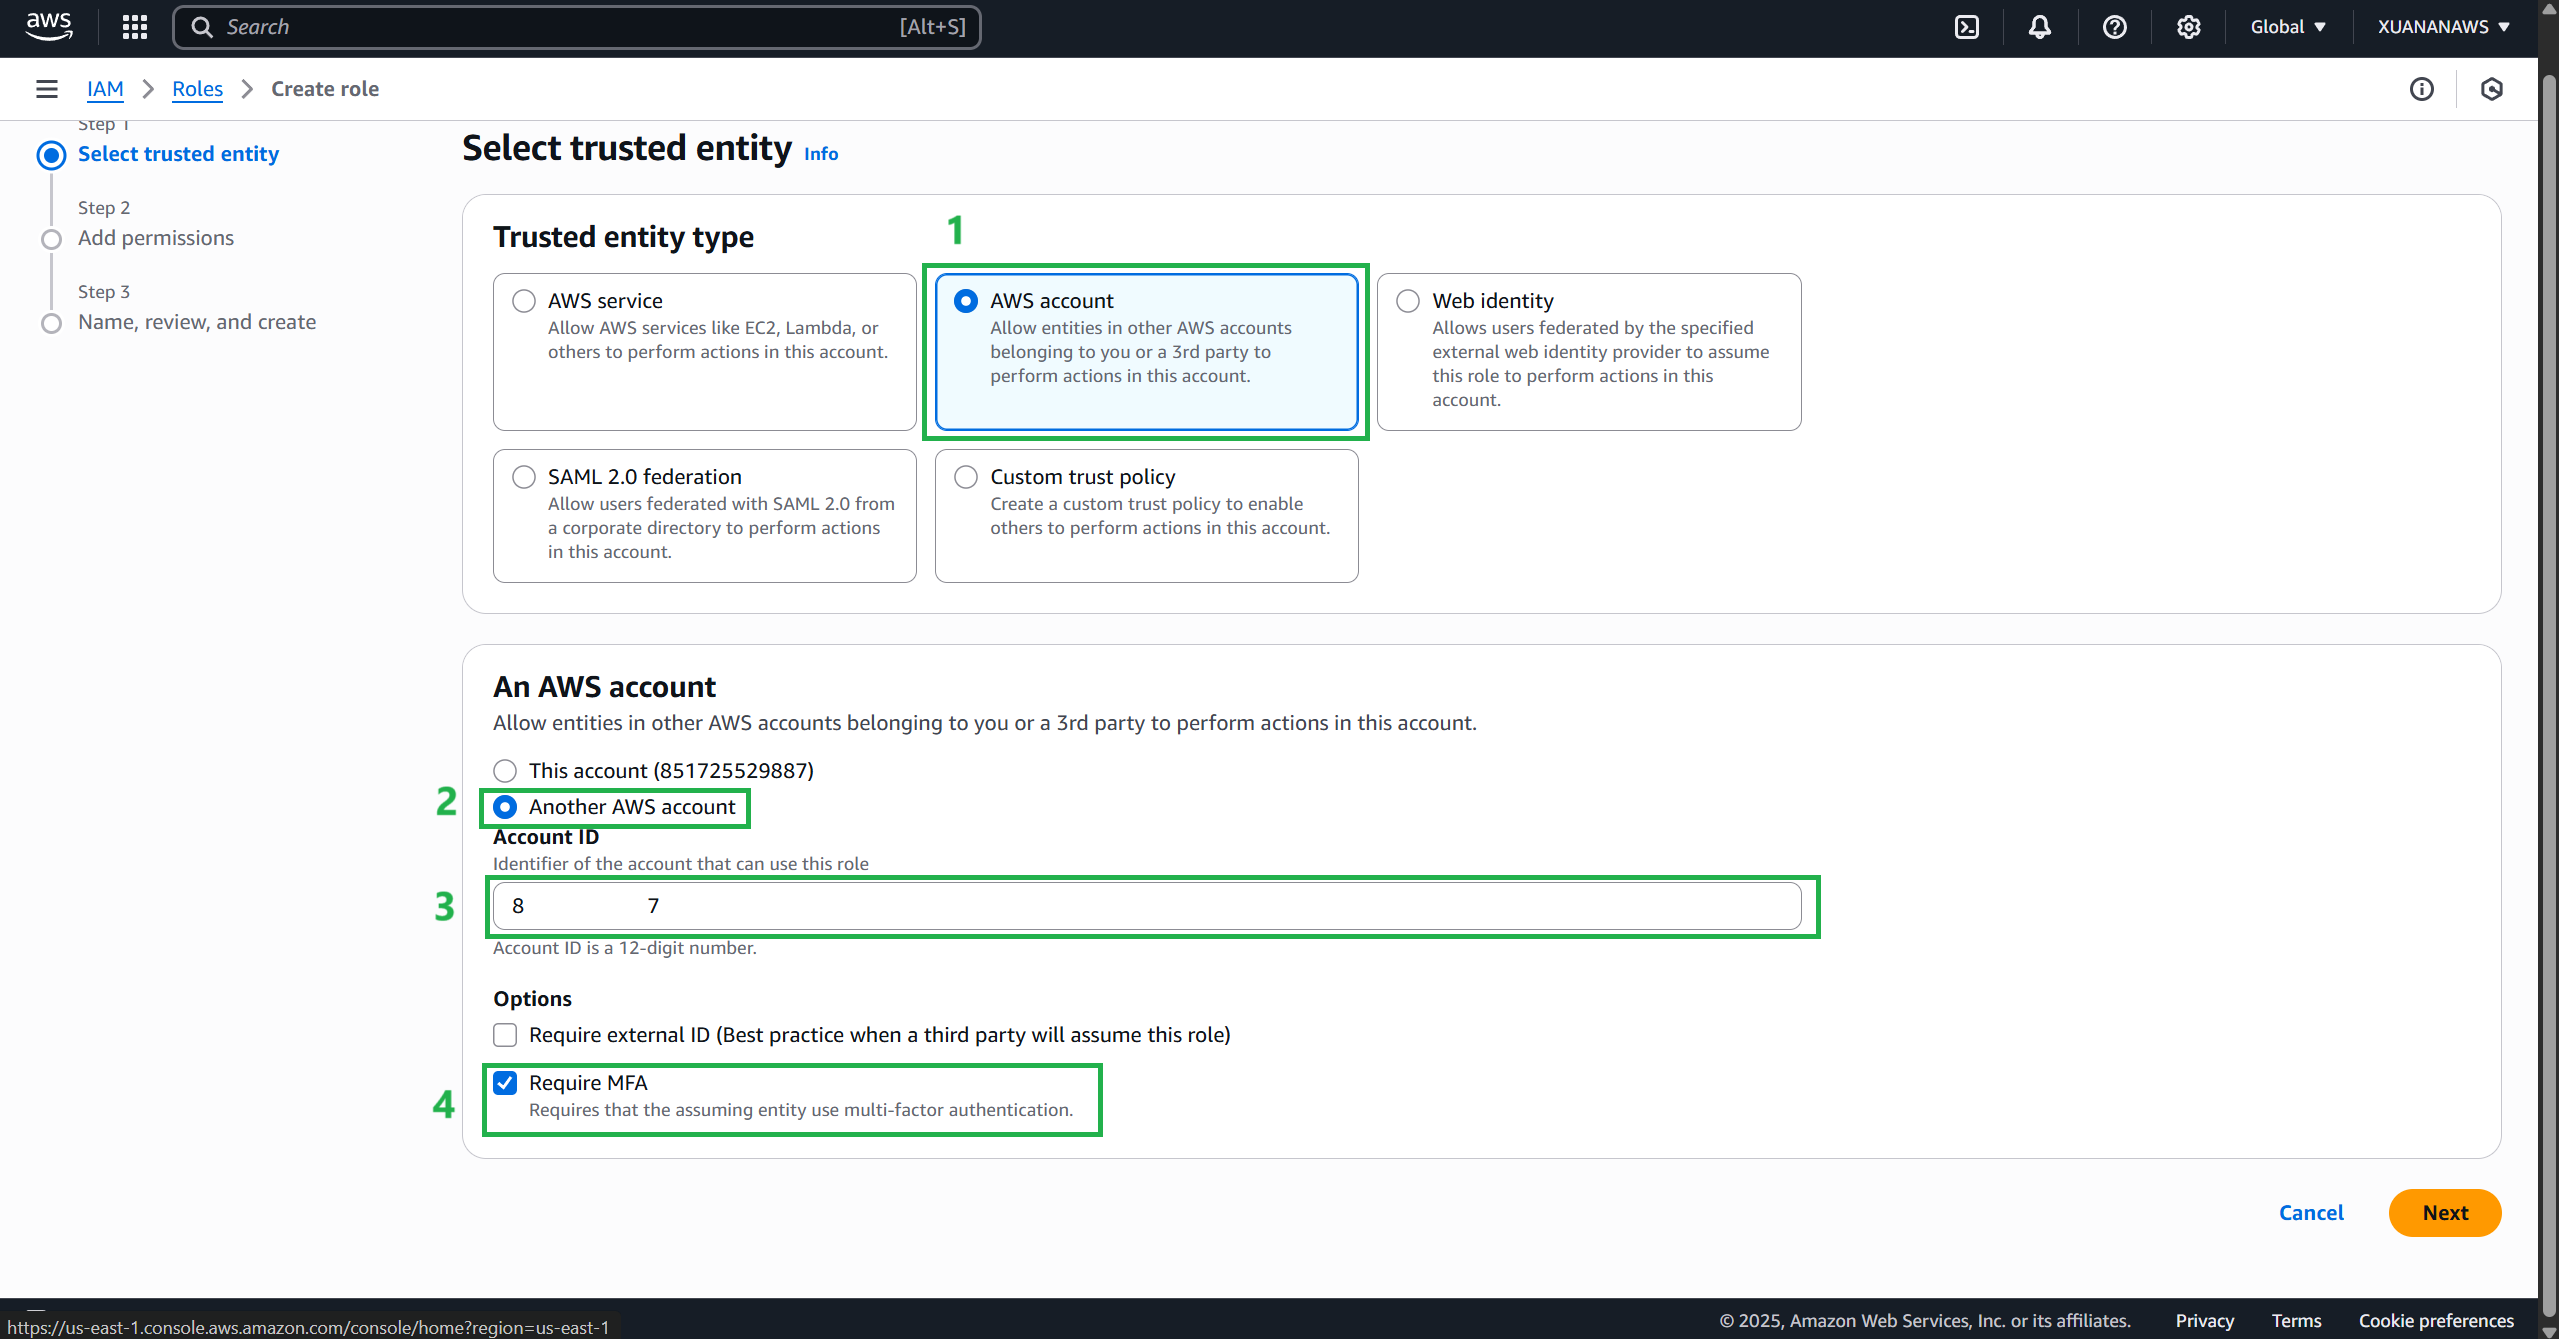Open AWS CloudShell from the top toolbar
This screenshot has width=2559, height=1339.
click(x=1967, y=27)
